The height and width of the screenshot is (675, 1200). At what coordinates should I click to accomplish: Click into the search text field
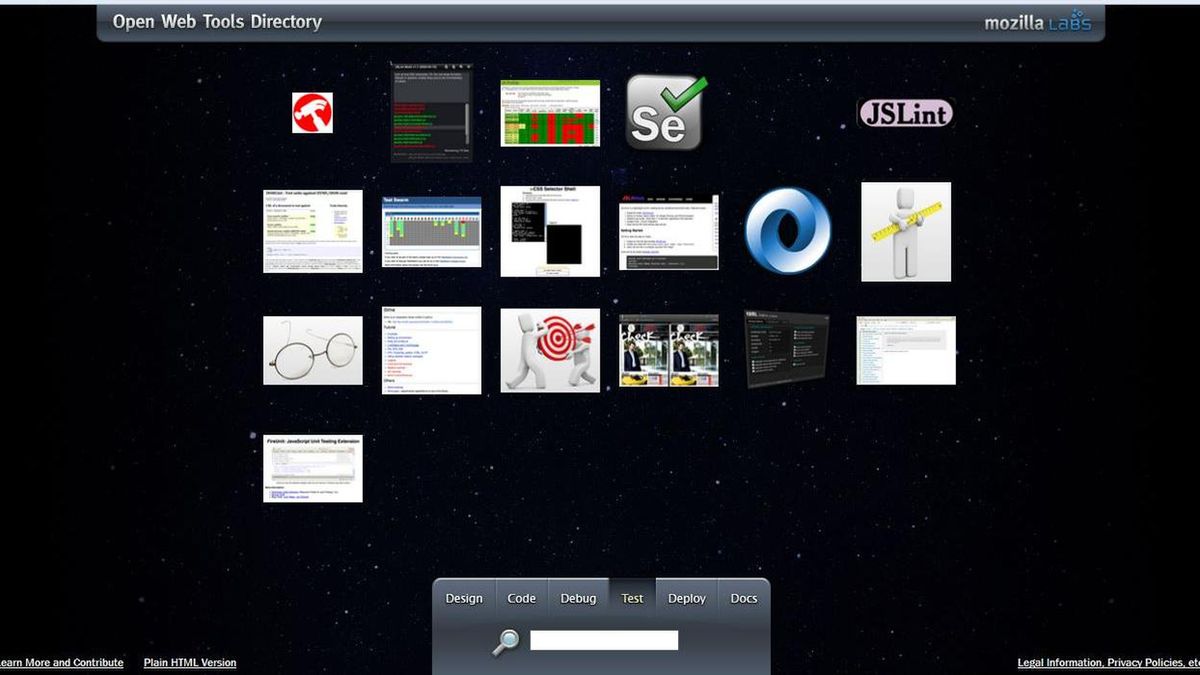click(604, 640)
